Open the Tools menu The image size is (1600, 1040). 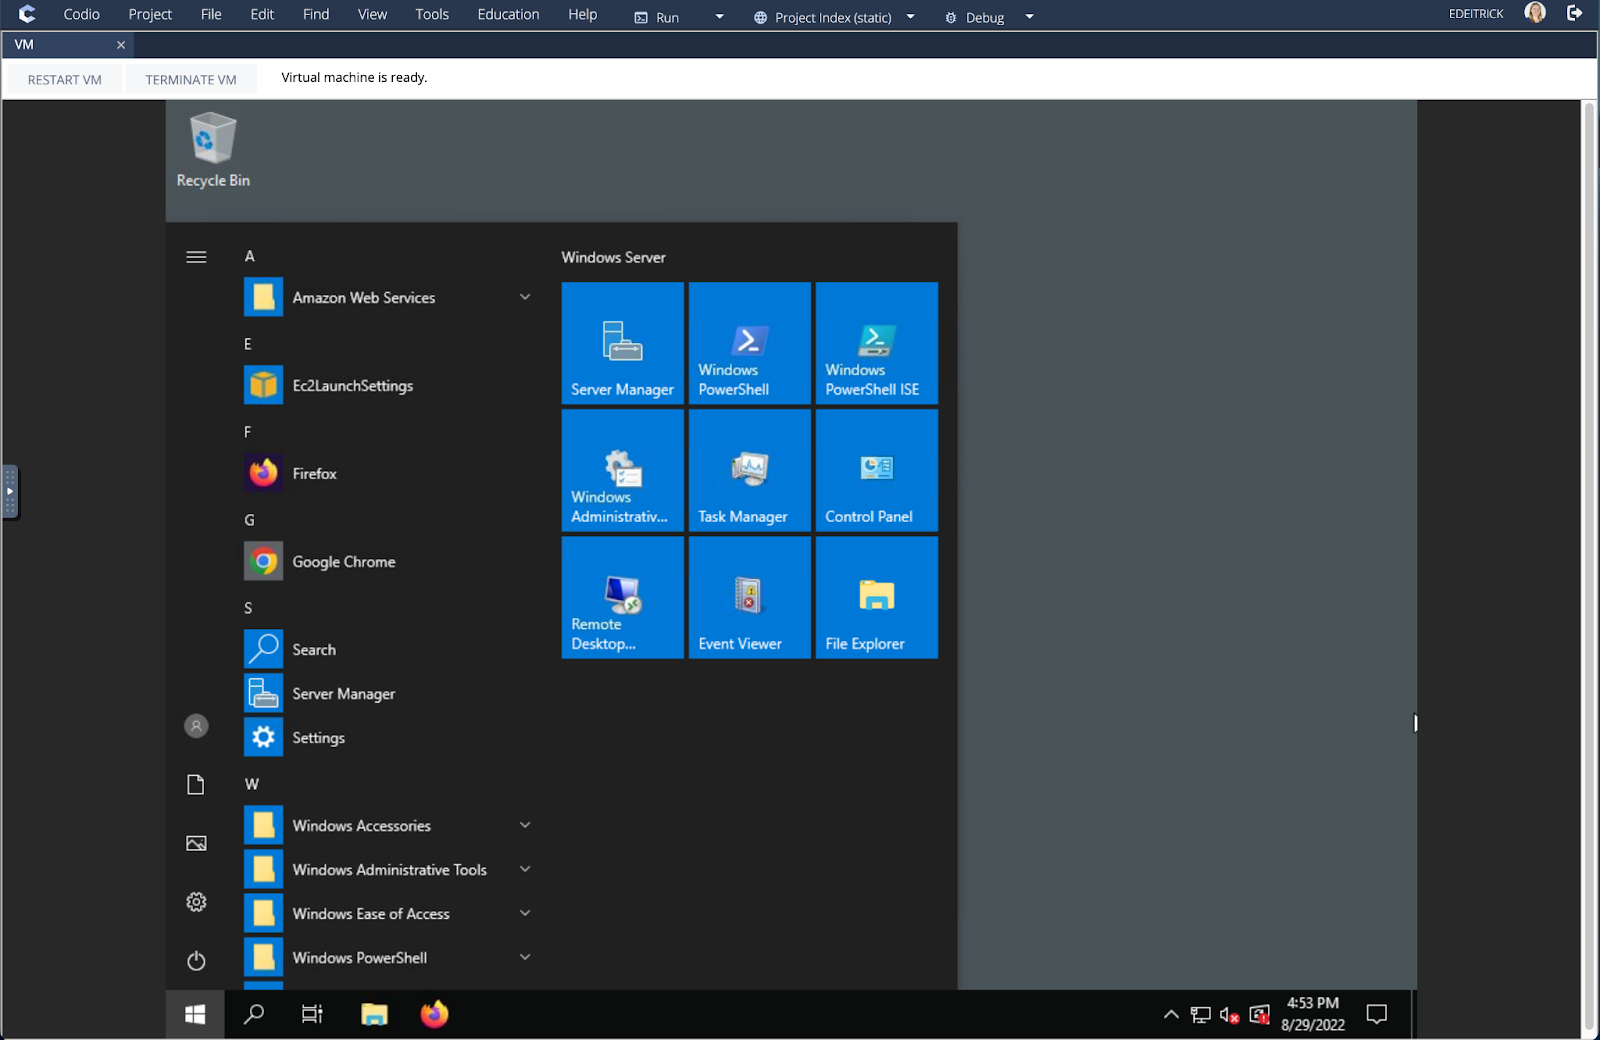point(432,14)
